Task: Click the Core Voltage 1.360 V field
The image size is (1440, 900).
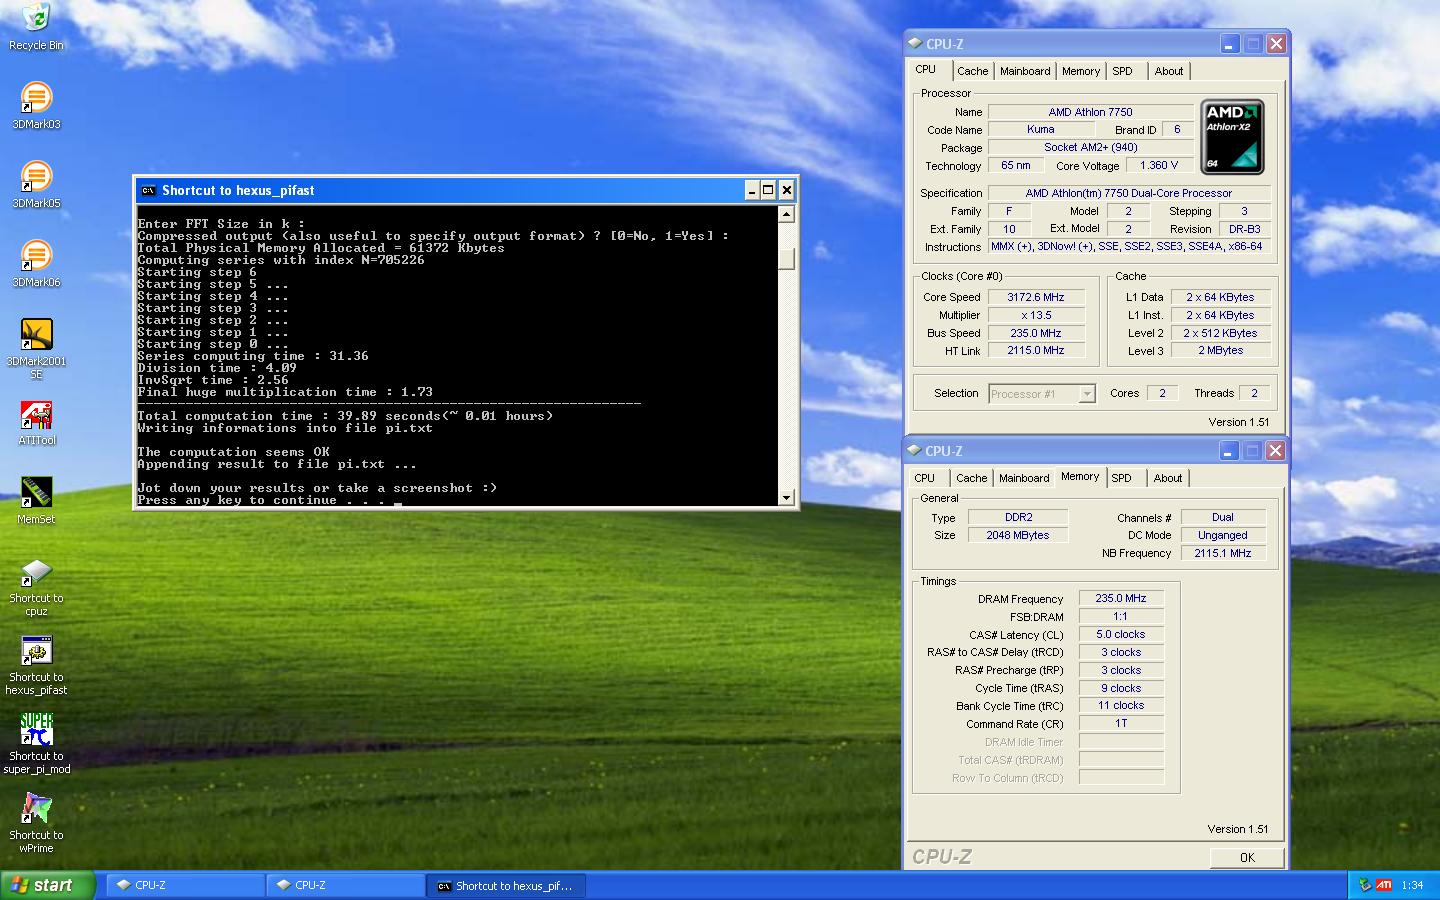Action: click(x=1159, y=165)
